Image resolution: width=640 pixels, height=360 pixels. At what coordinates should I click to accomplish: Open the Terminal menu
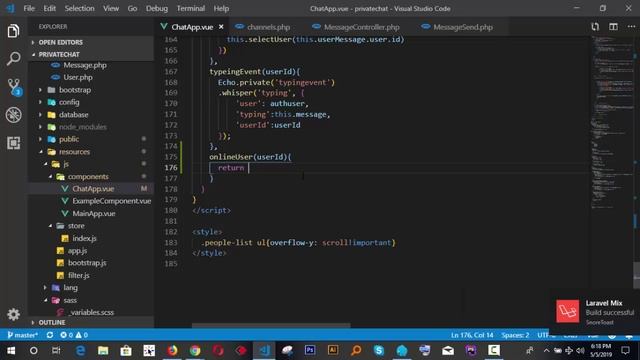pyautogui.click(x=191, y=8)
